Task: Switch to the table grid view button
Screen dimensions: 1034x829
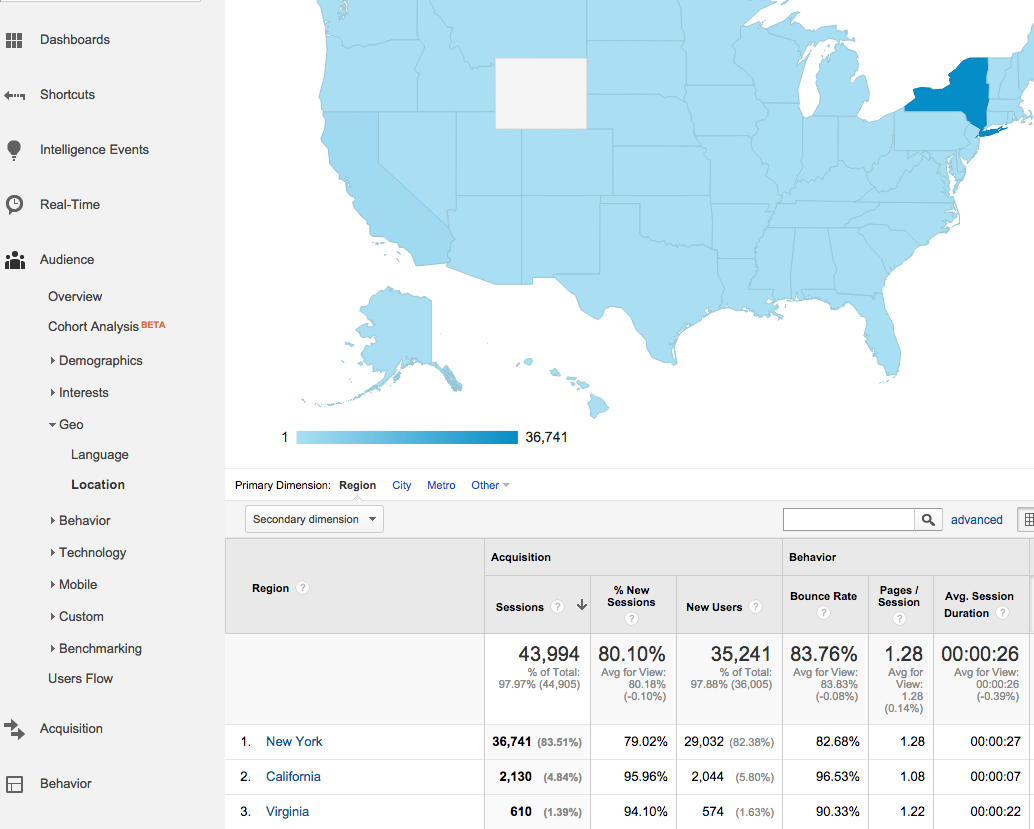Action: coord(1027,520)
